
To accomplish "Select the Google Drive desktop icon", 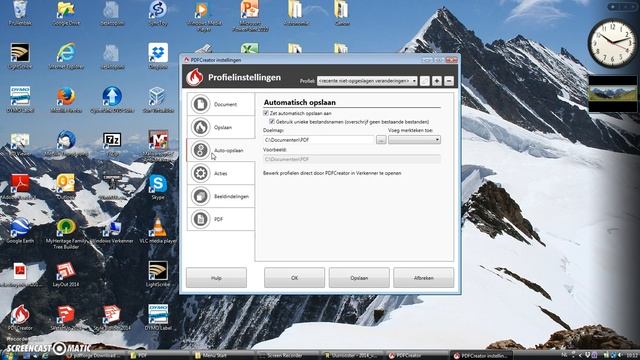I will 66,13.
